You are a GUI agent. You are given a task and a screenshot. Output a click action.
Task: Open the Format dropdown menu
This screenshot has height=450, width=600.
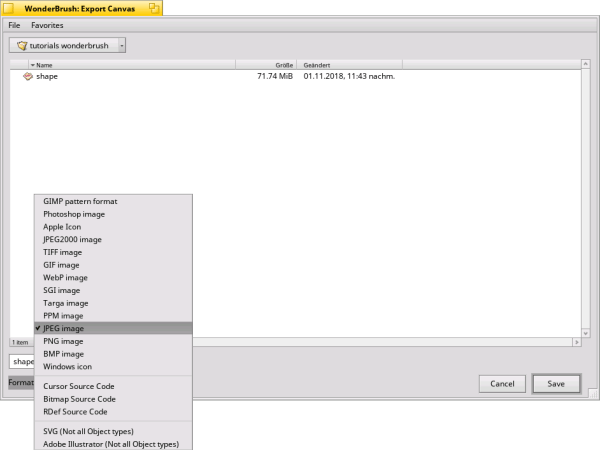click(x=20, y=382)
